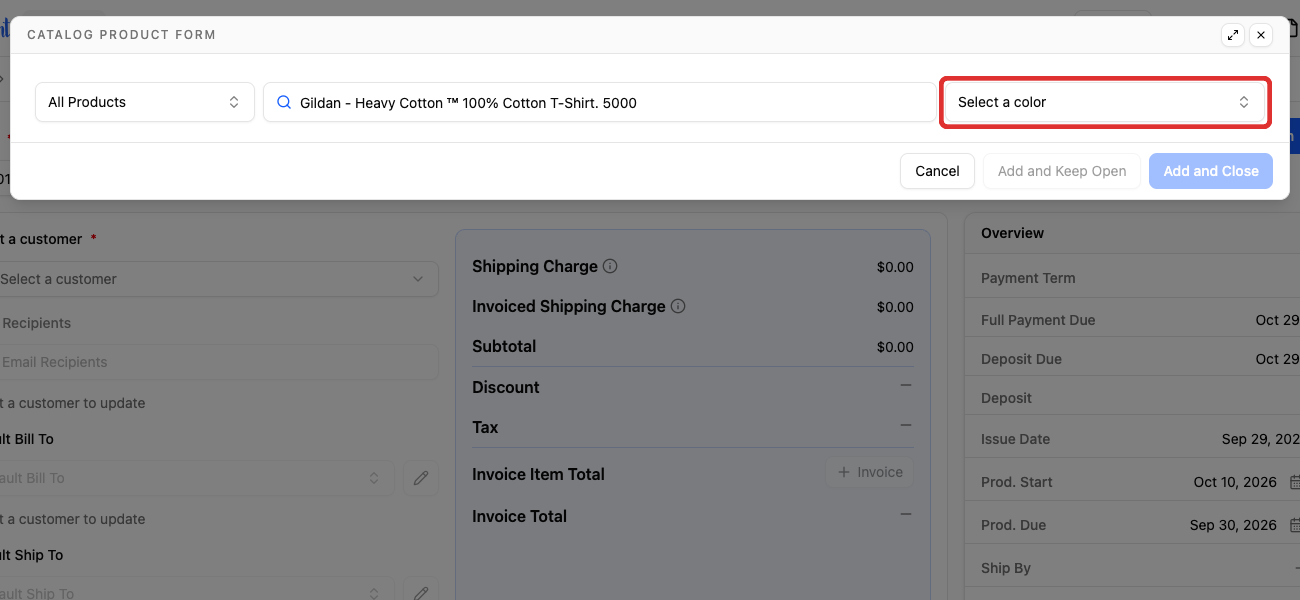The image size is (1300, 600).
Task: Click Add and Close button
Action: (x=1211, y=171)
